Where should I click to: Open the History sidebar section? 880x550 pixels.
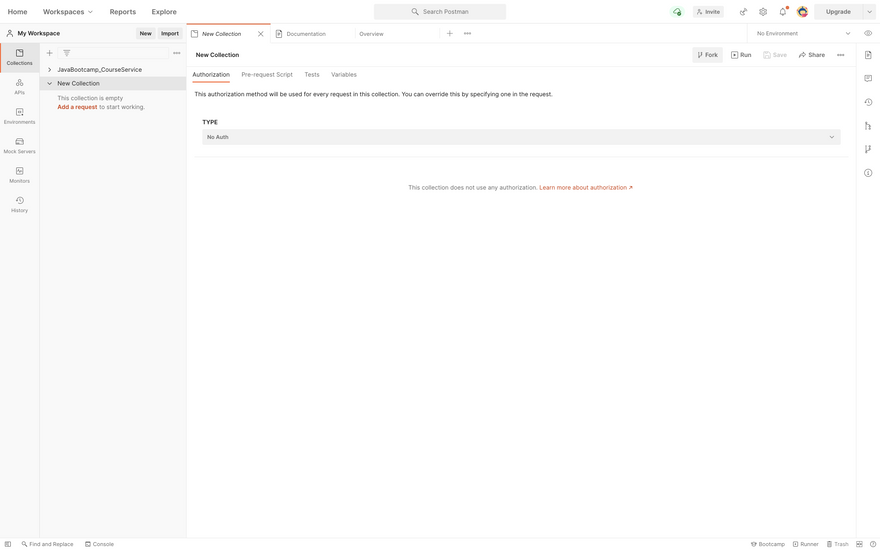tap(19, 204)
